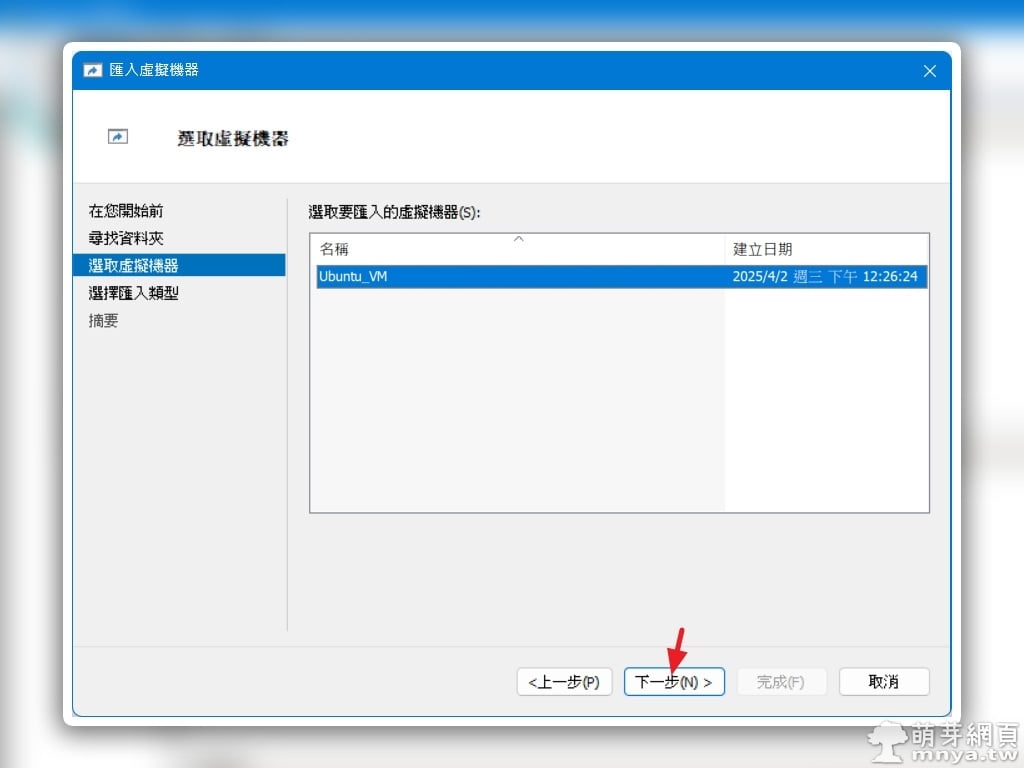Click the wizard page icon beside 選取虛擬機器 heading
Screen dimensions: 1024x768
pyautogui.click(x=118, y=137)
